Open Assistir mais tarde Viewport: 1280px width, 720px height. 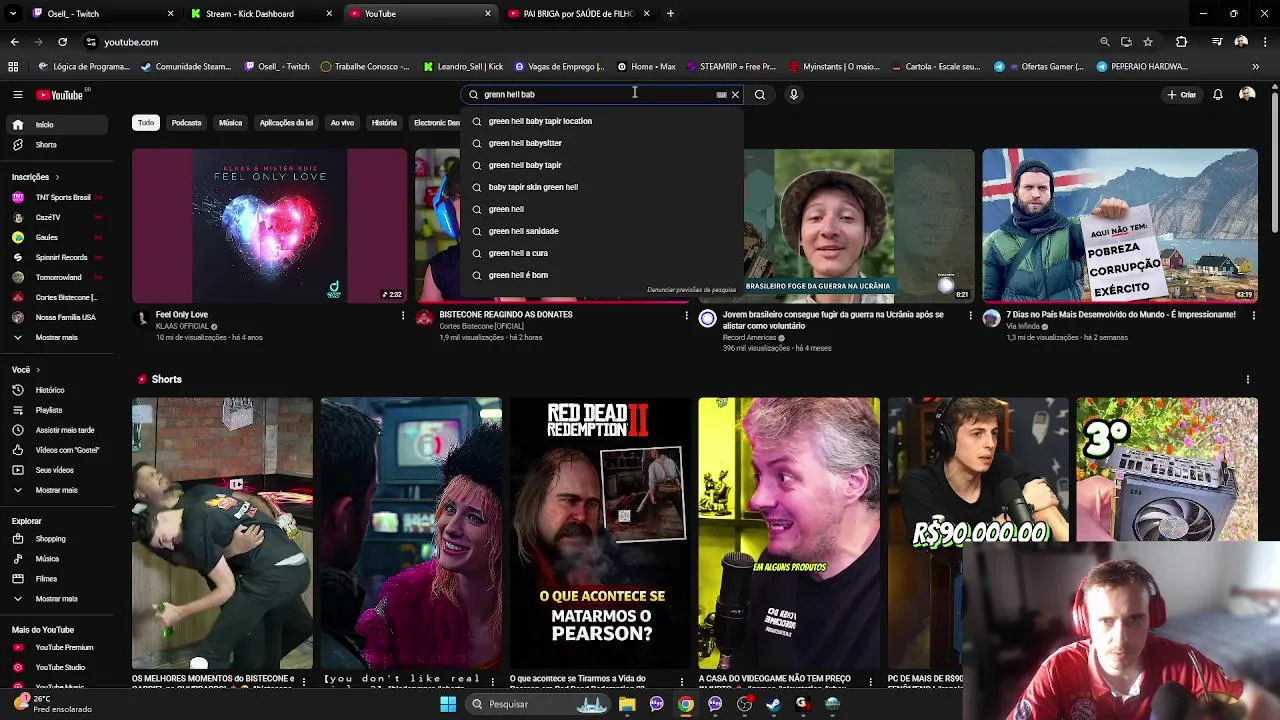tap(58, 430)
